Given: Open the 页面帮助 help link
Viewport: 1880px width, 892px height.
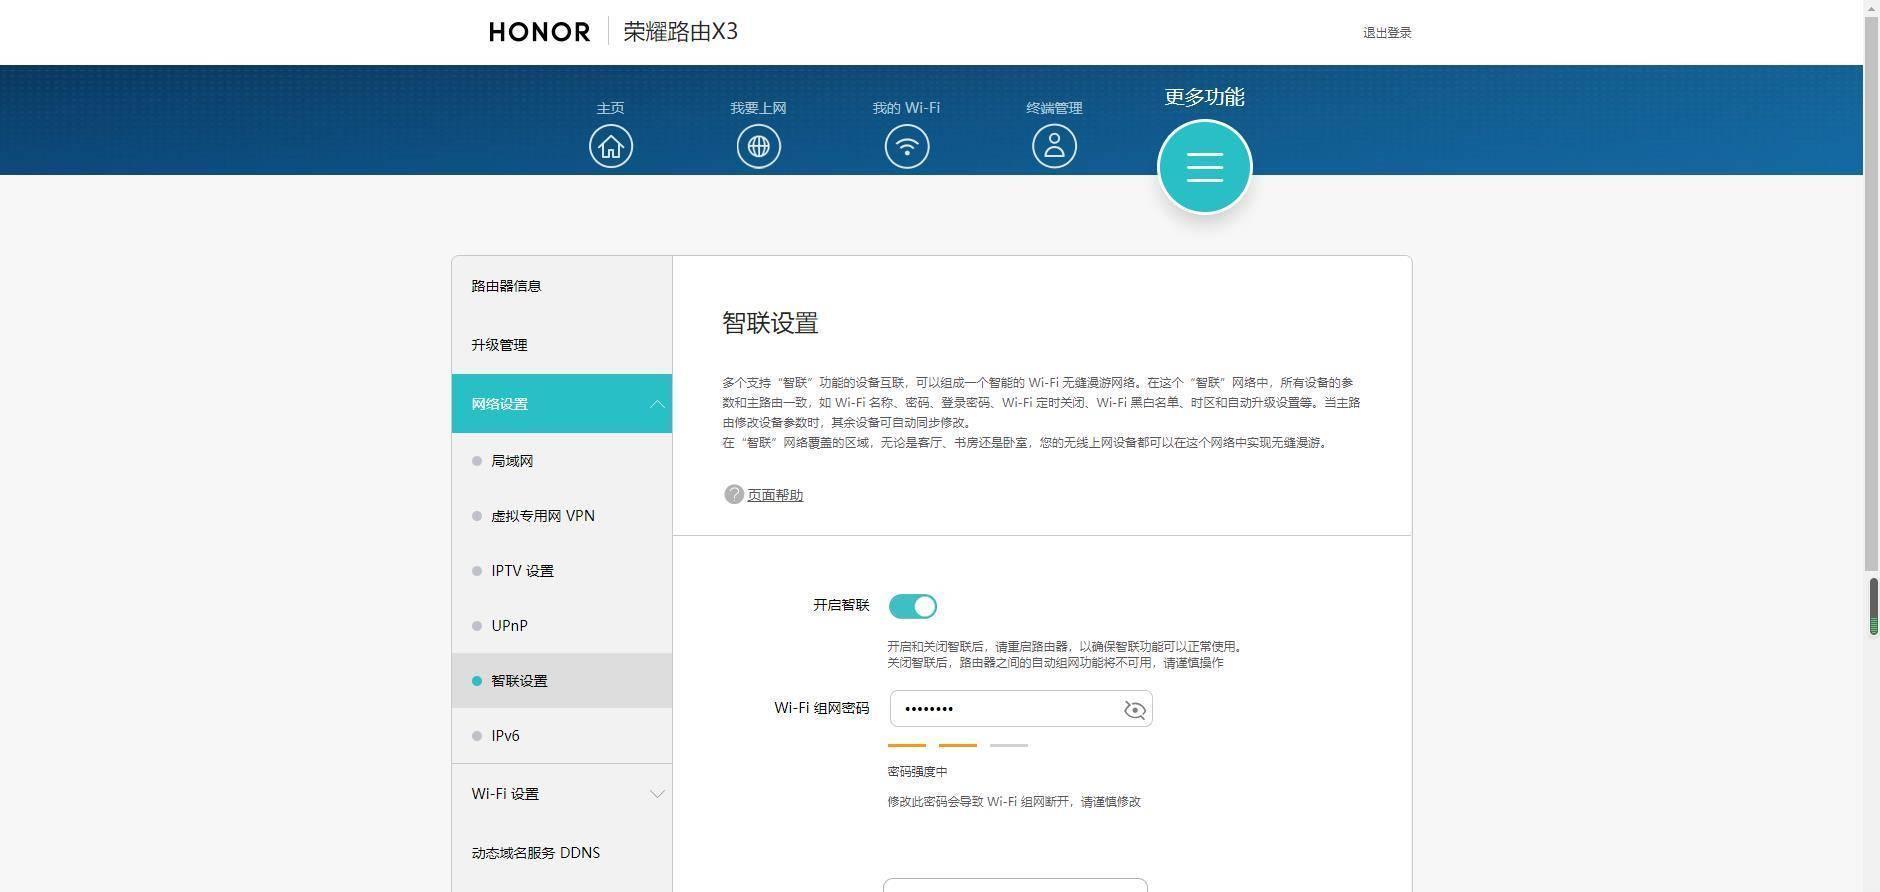Looking at the screenshot, I should (x=775, y=495).
